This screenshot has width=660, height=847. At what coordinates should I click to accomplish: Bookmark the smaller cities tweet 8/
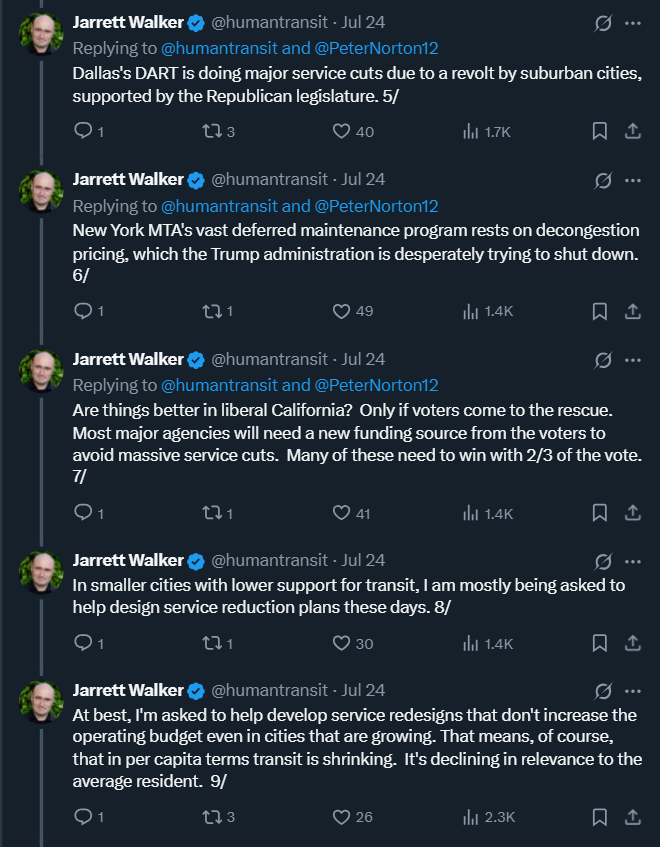point(599,644)
